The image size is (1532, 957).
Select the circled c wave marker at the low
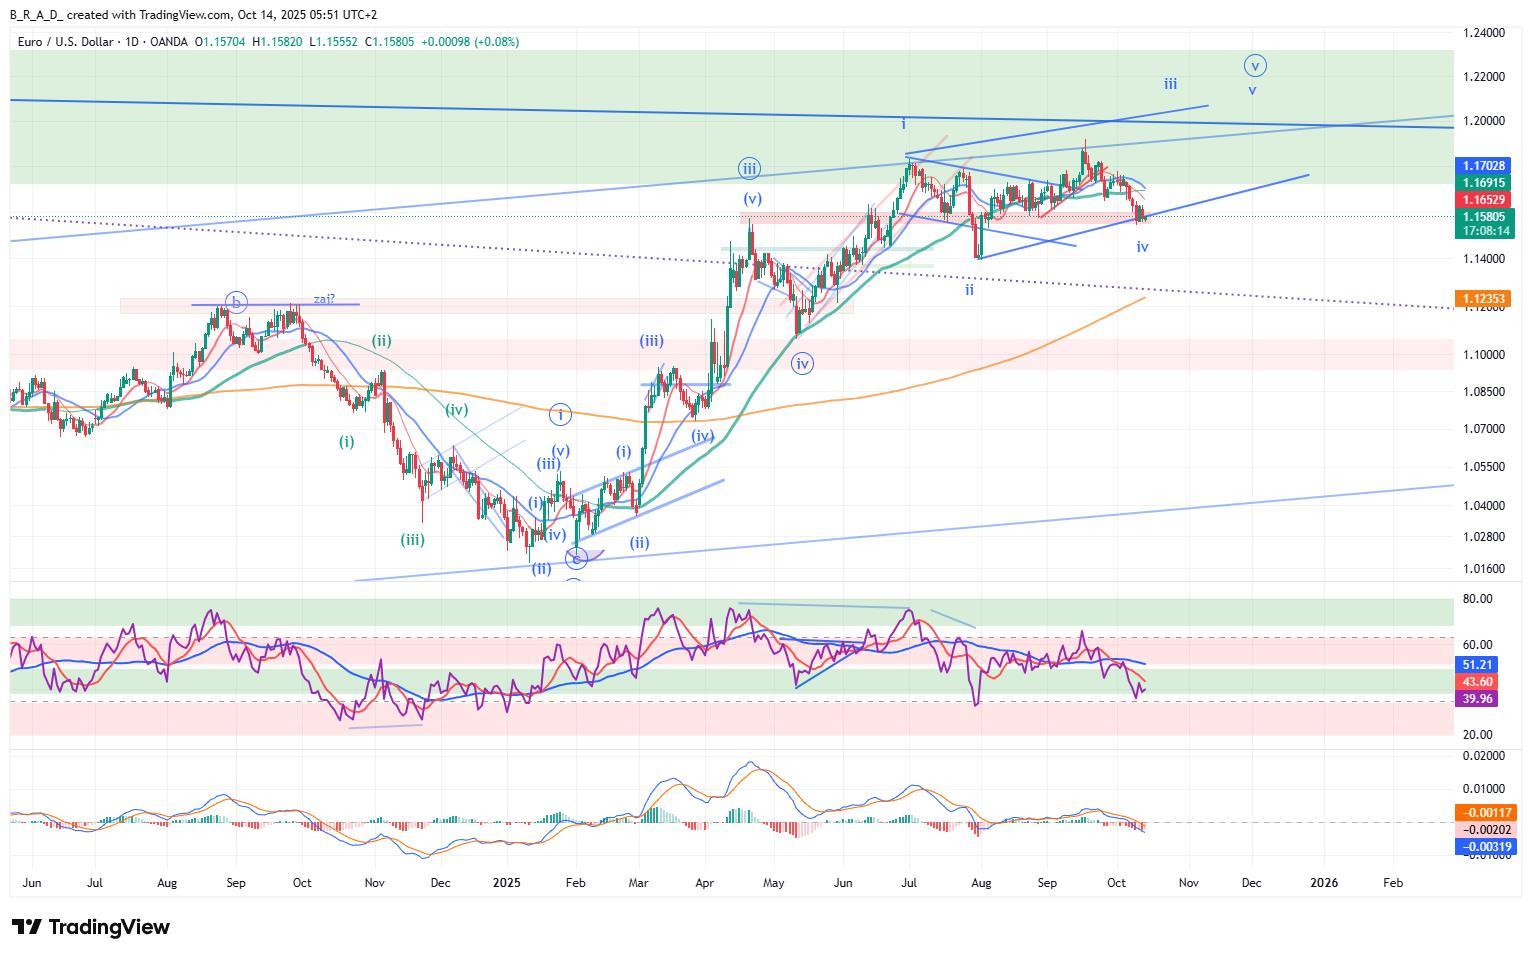click(576, 558)
